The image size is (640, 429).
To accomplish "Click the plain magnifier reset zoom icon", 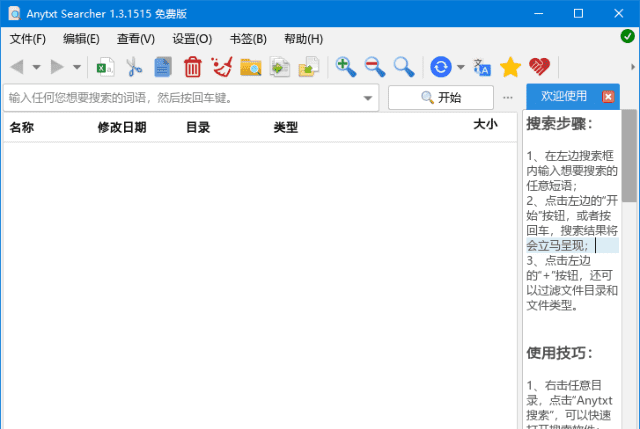I will pos(404,67).
